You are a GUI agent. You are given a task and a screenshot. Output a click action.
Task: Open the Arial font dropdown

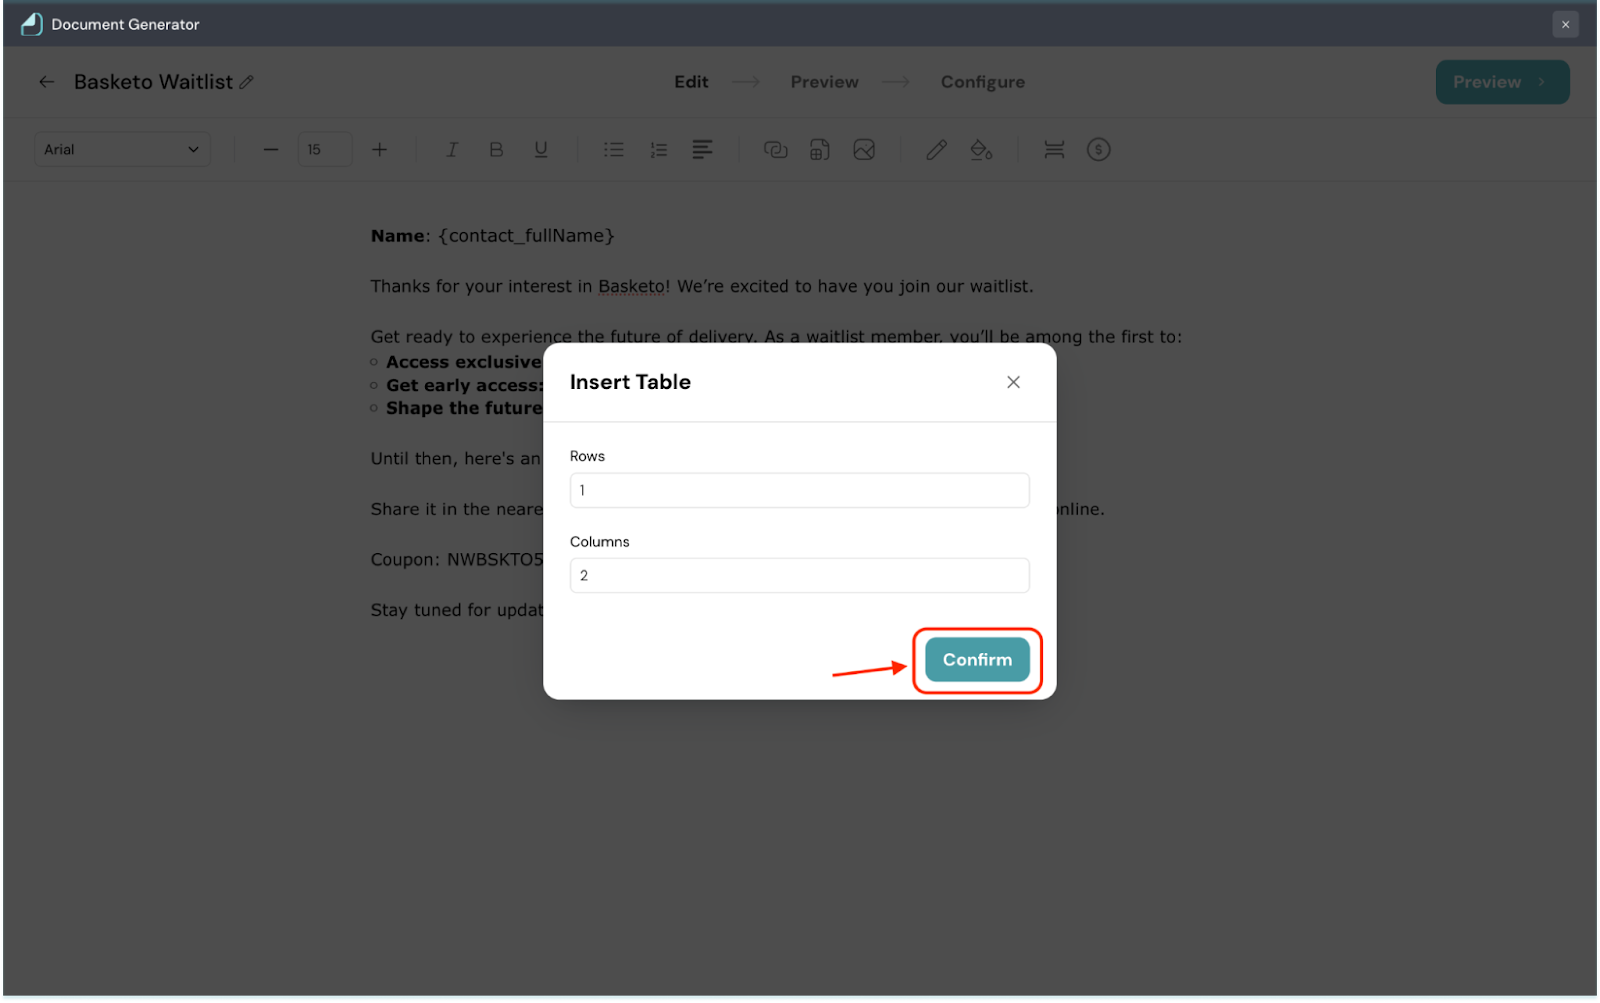[x=122, y=150]
